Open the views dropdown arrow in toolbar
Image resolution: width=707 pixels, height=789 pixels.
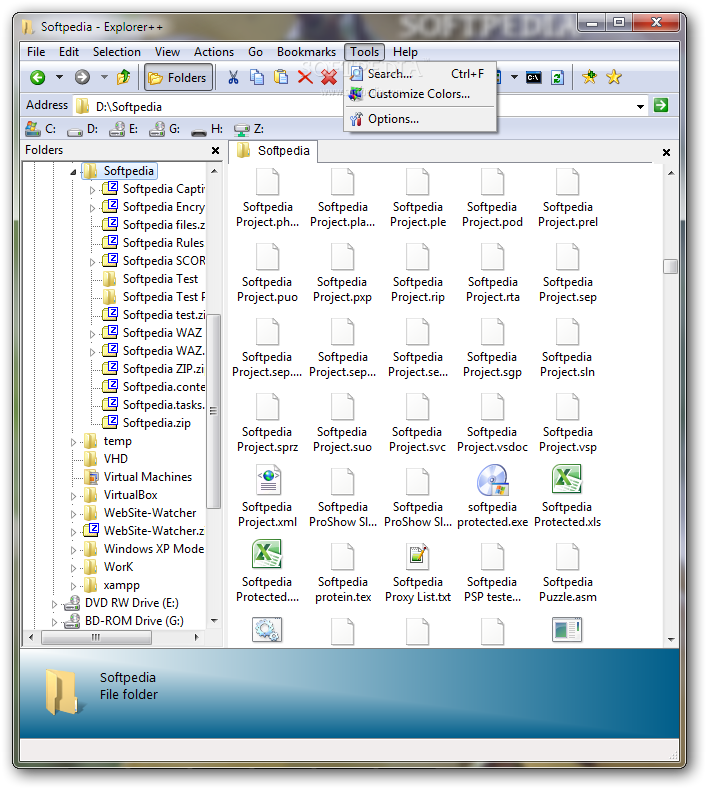514,77
